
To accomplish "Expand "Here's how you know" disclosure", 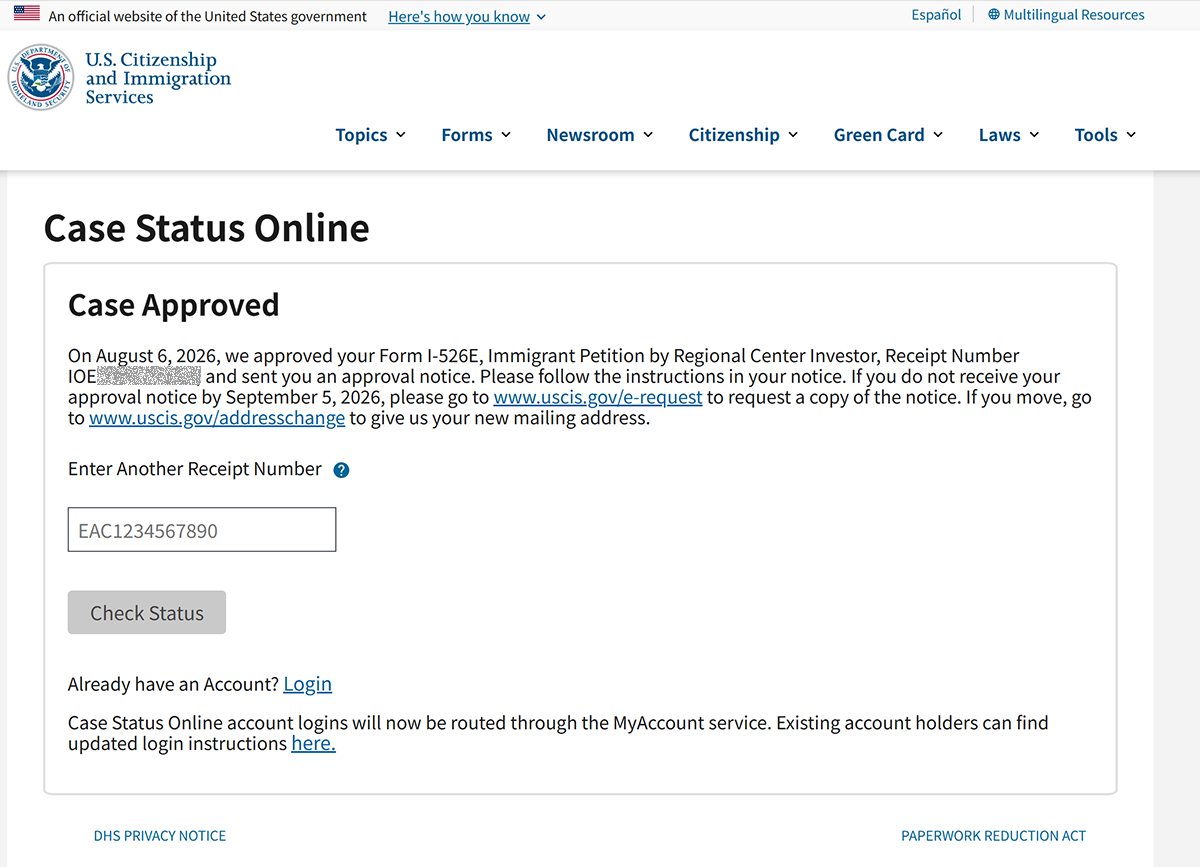I will pos(467,17).
